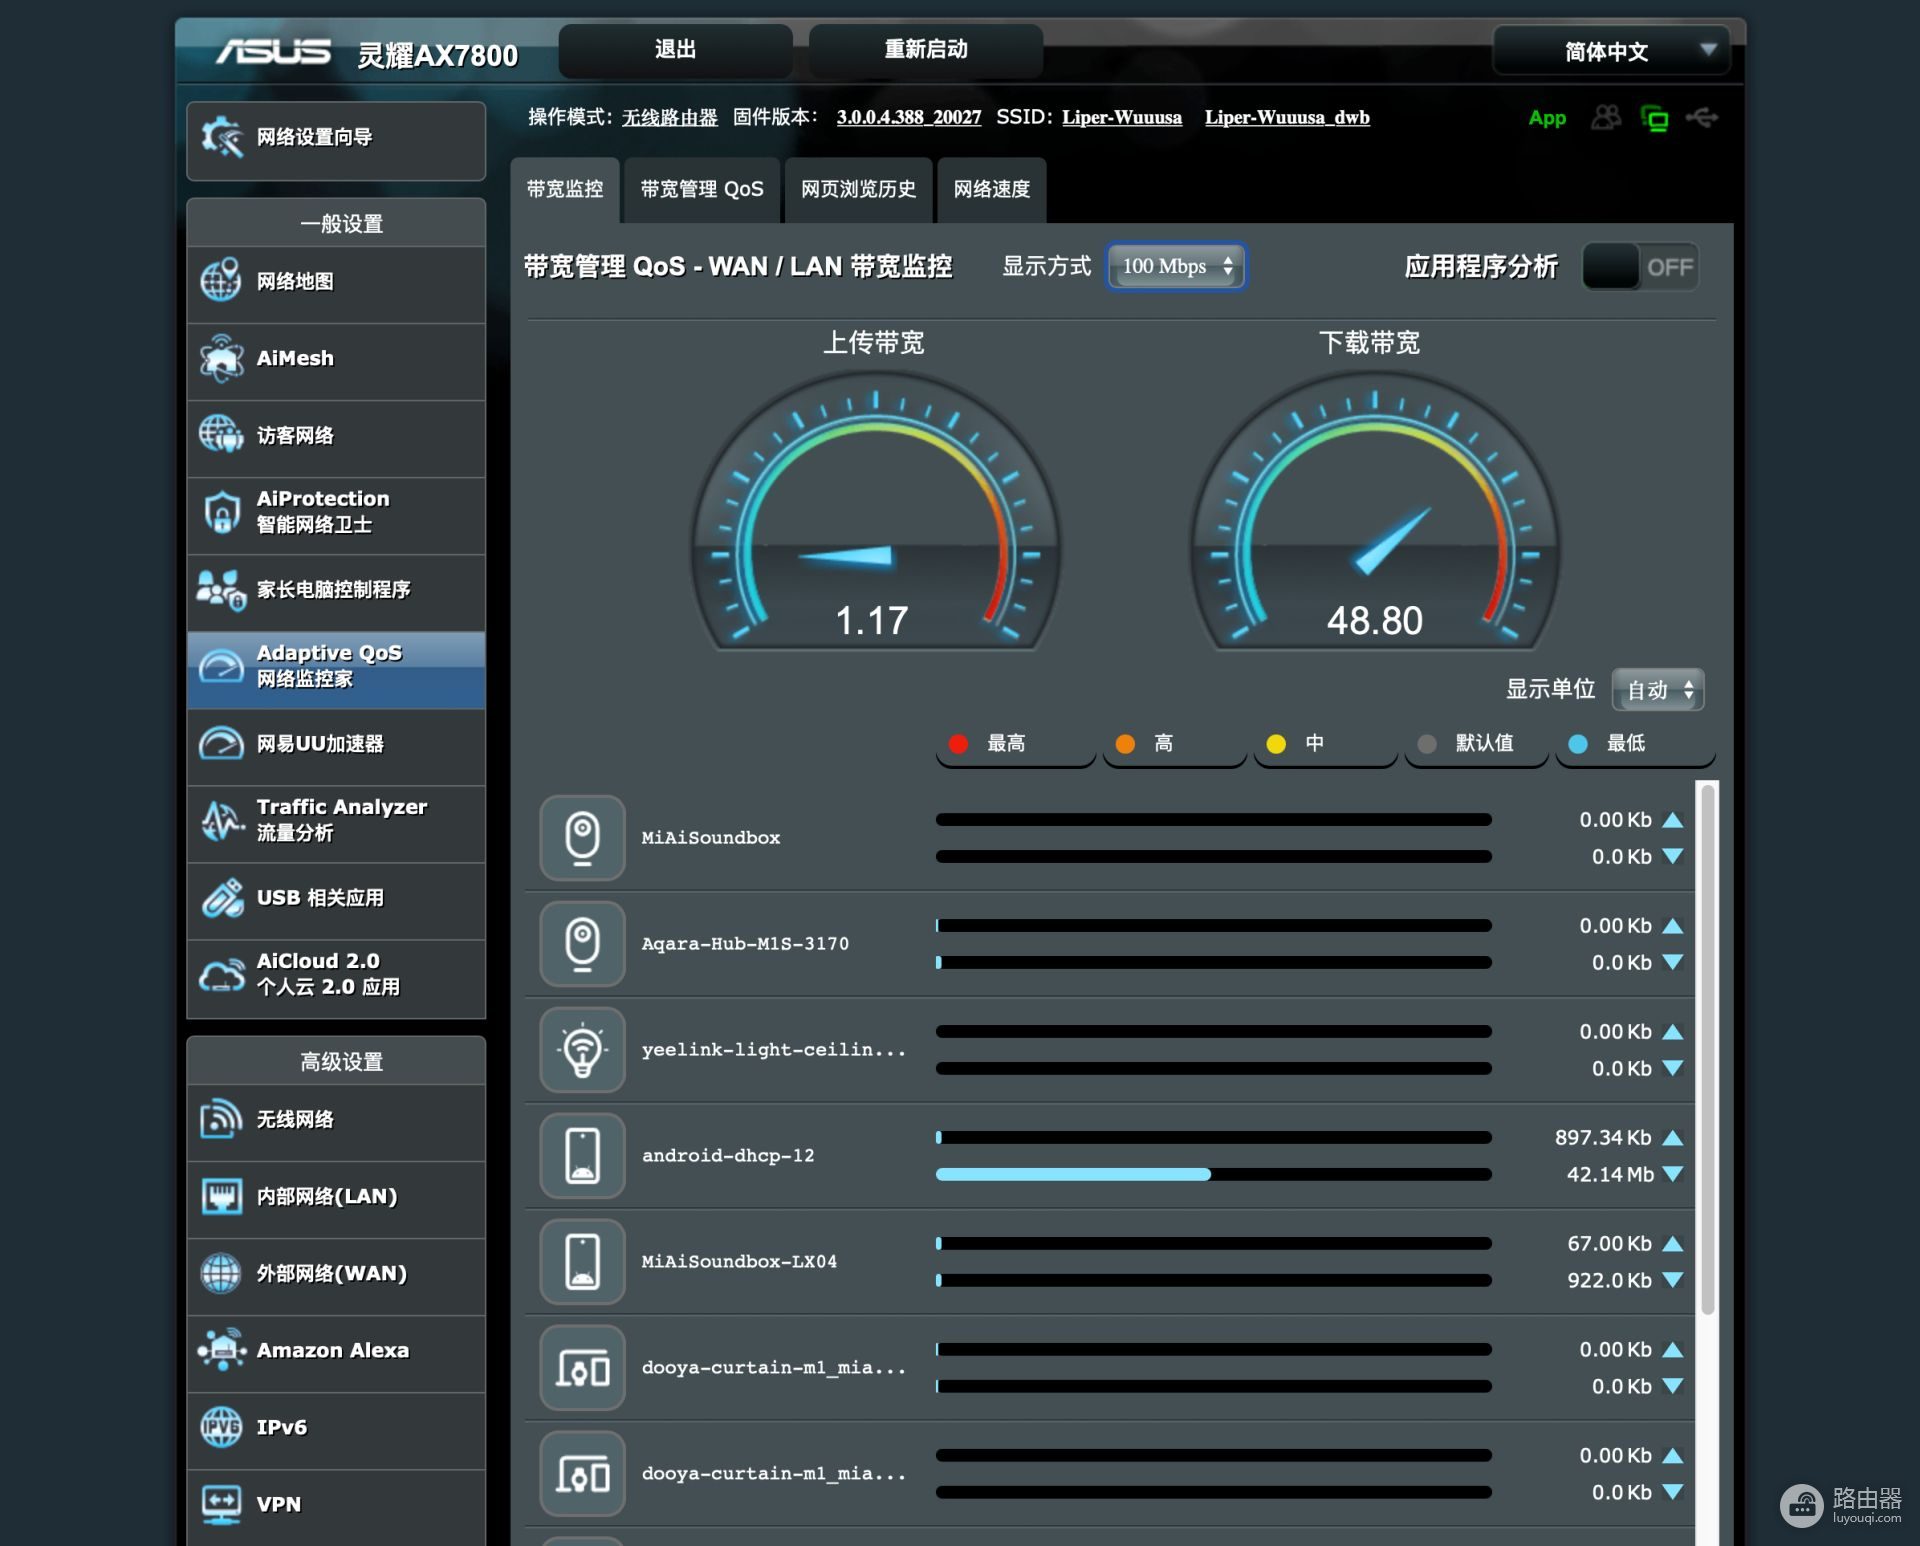Screen dimensions: 1920x1546
Task: Click the AiProtection shield lock icon
Action: pos(221,513)
